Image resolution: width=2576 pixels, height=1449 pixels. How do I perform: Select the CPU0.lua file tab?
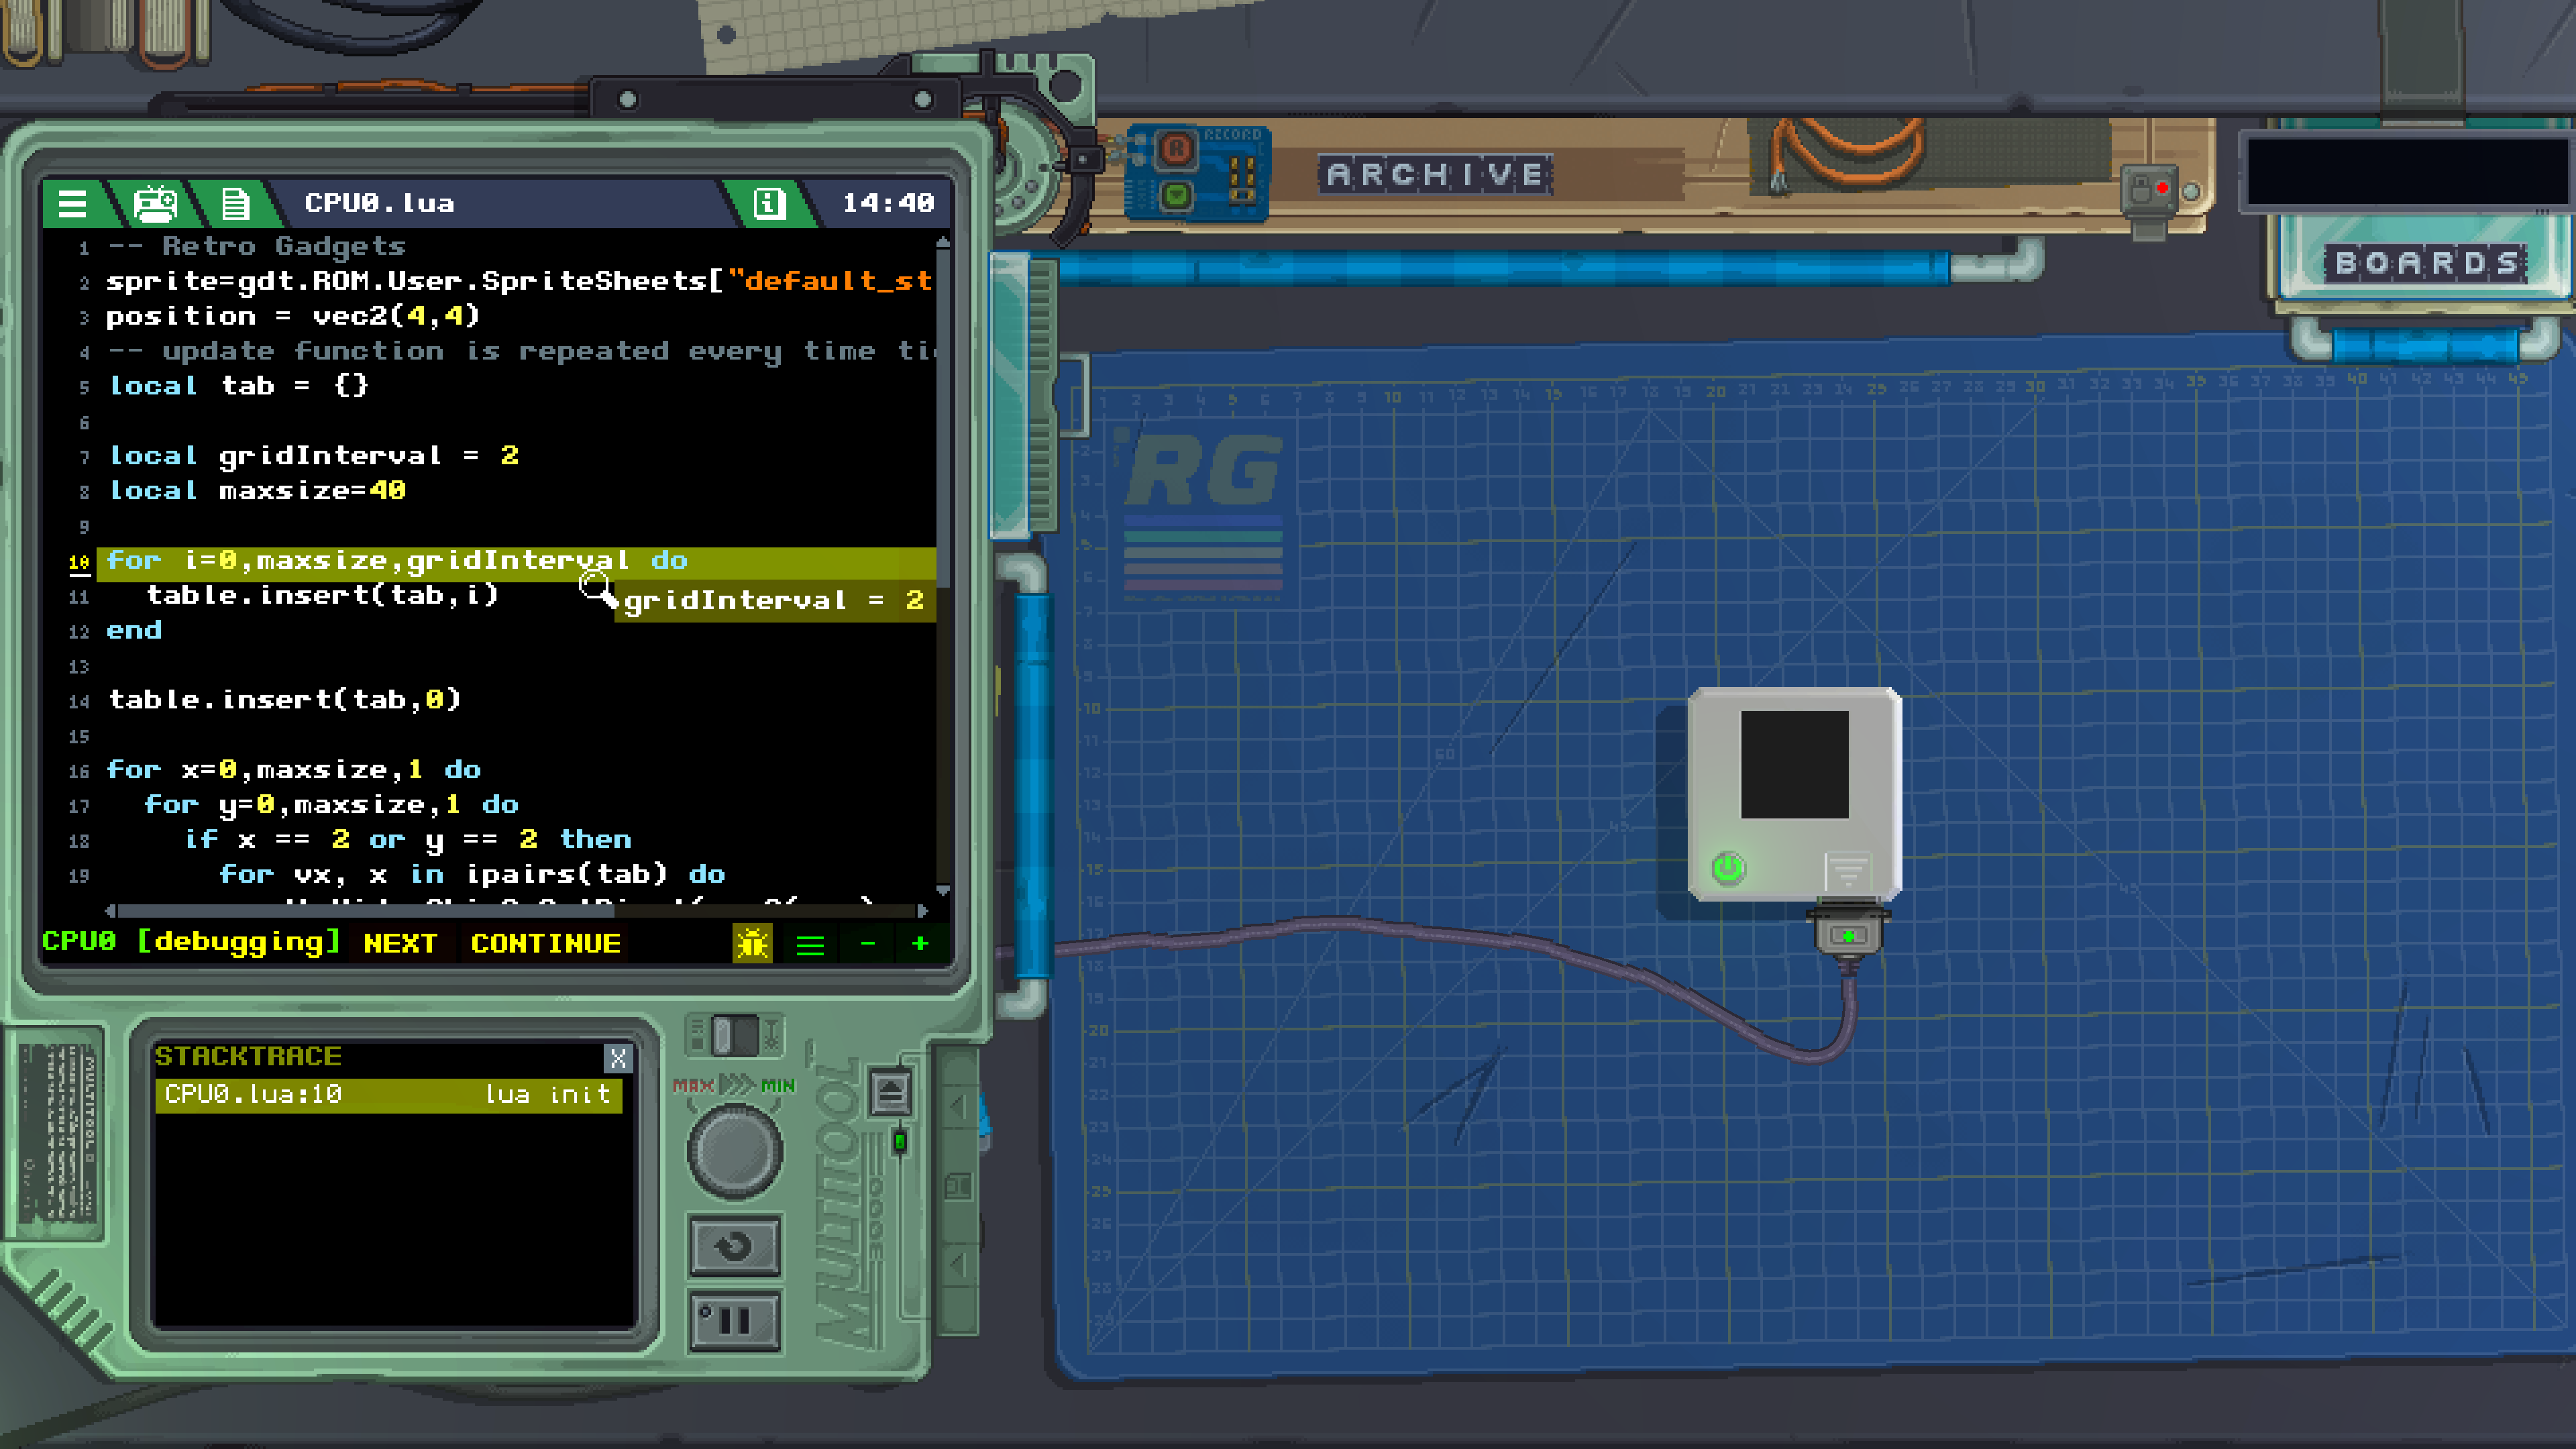pos(379,203)
